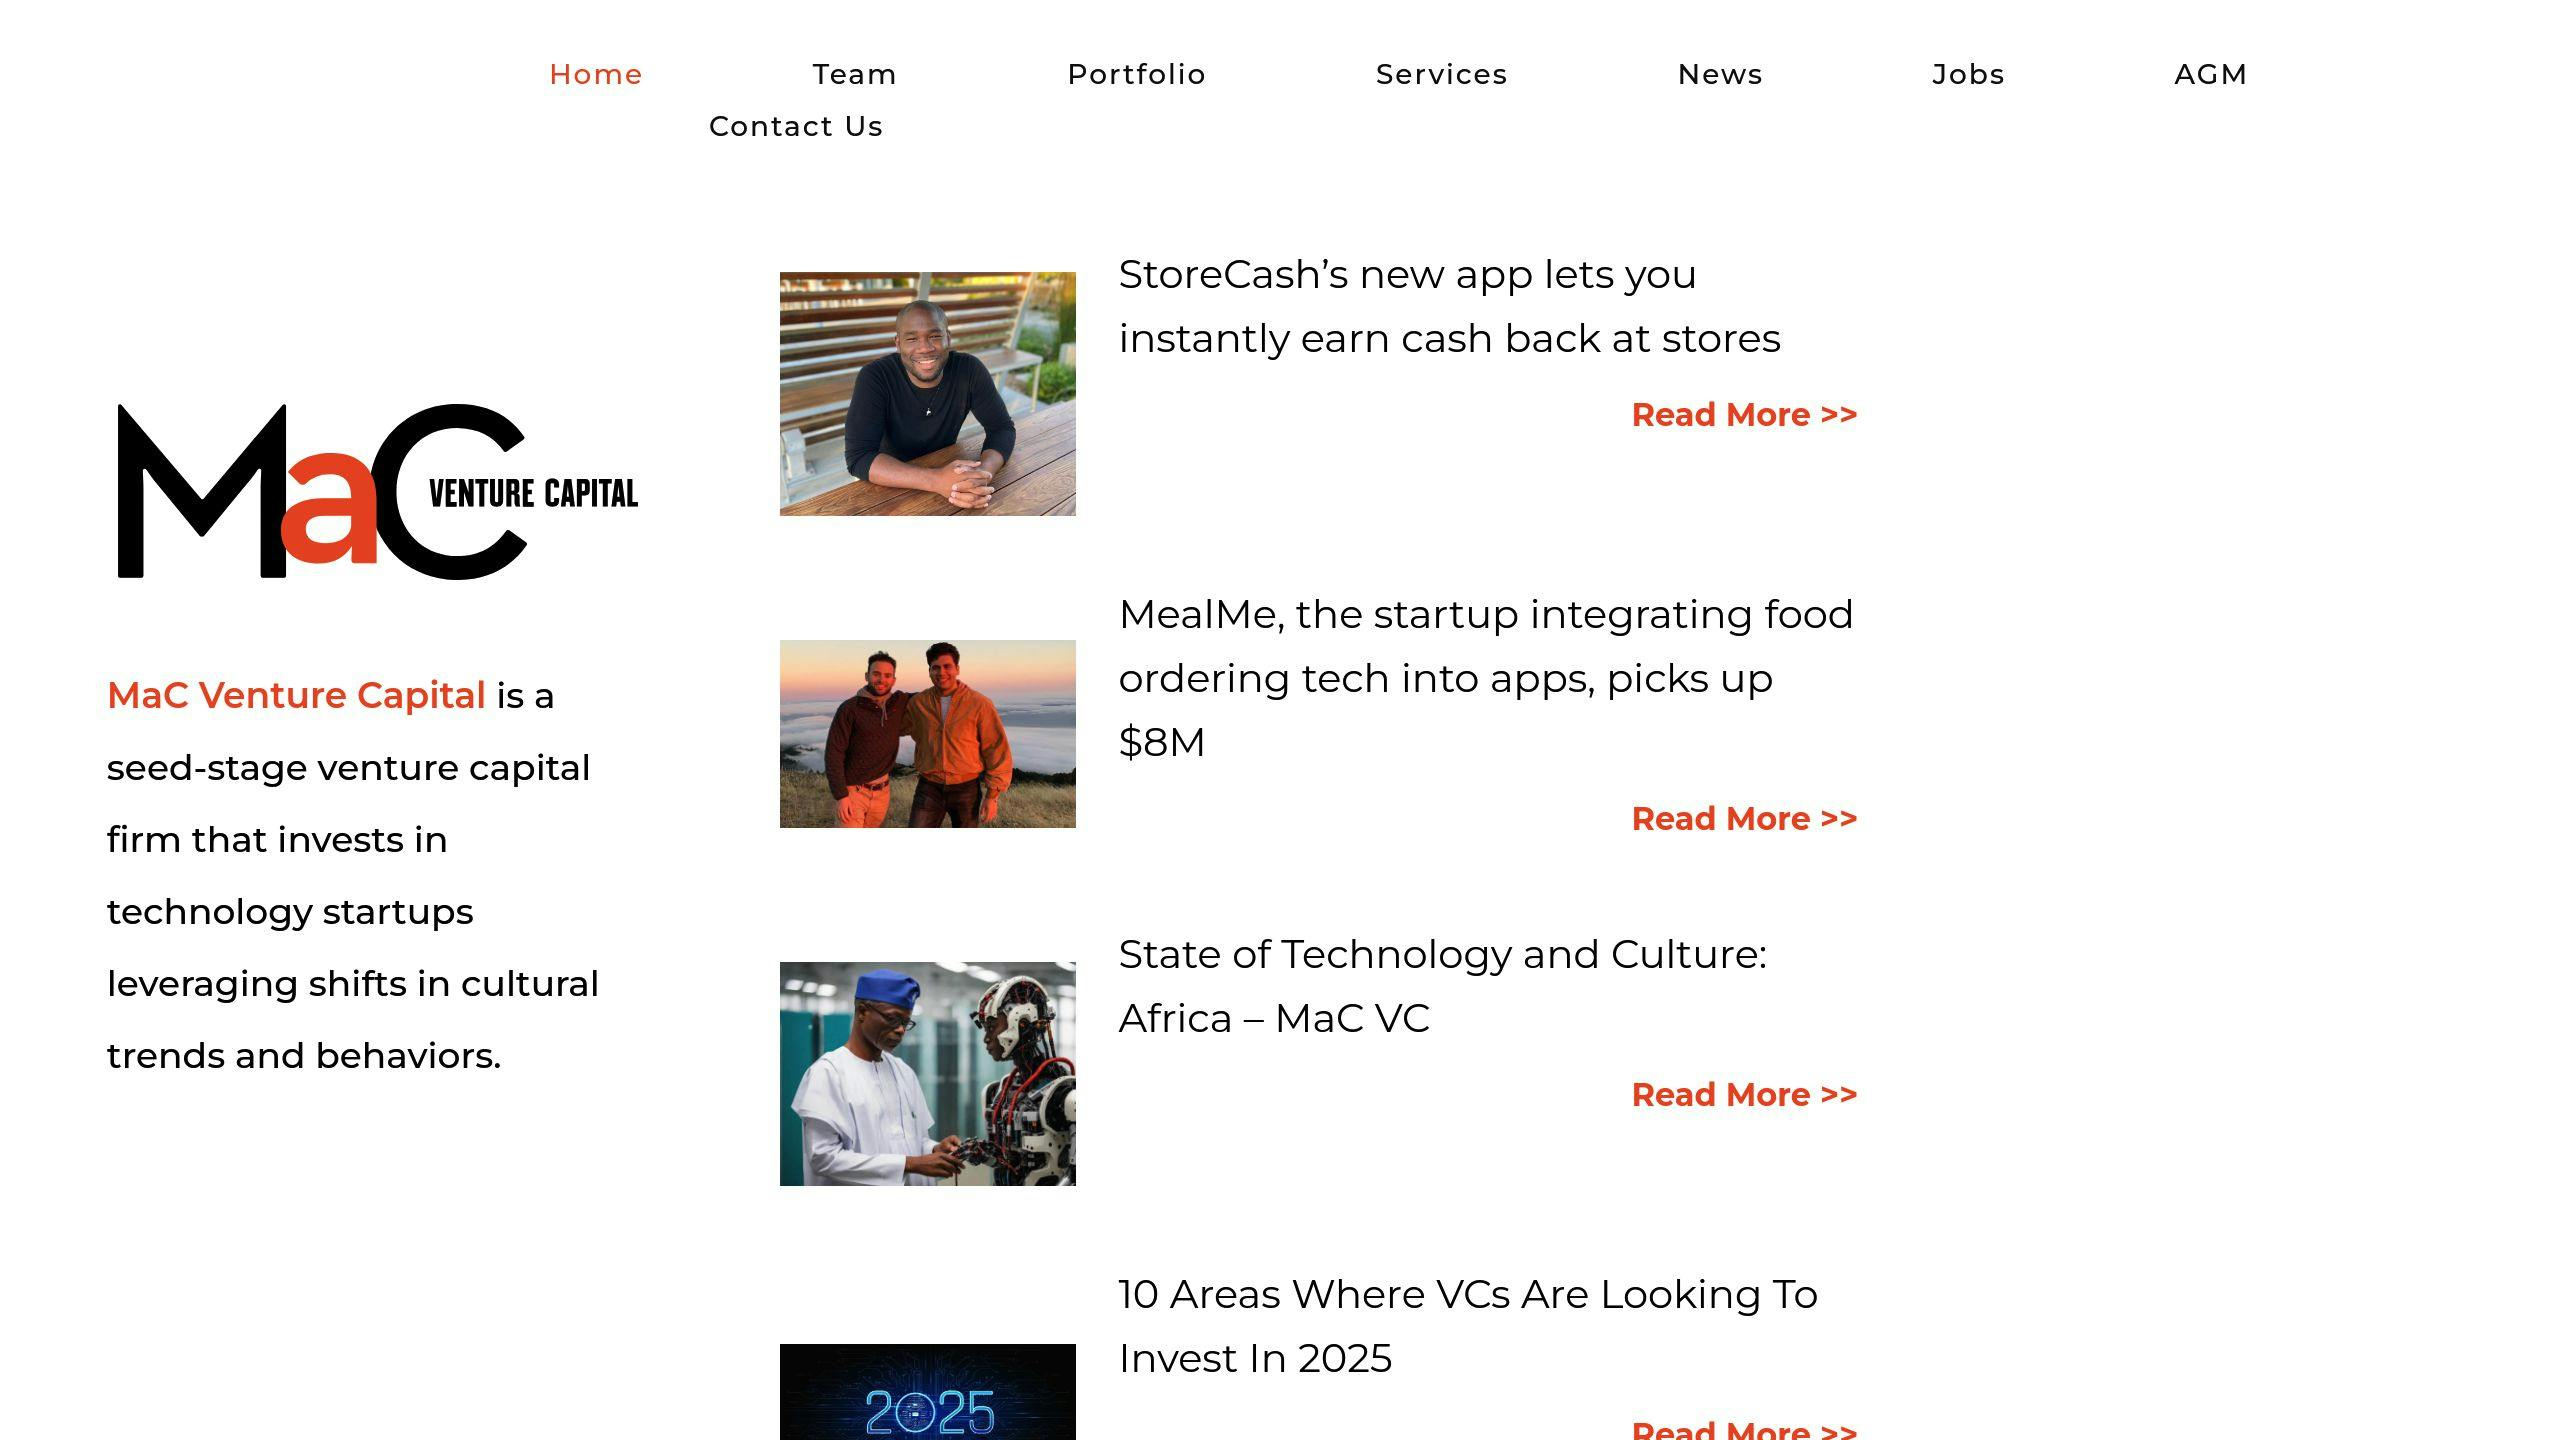The width and height of the screenshot is (2560, 1440).
Task: Open the AGM menu link
Action: click(2210, 74)
